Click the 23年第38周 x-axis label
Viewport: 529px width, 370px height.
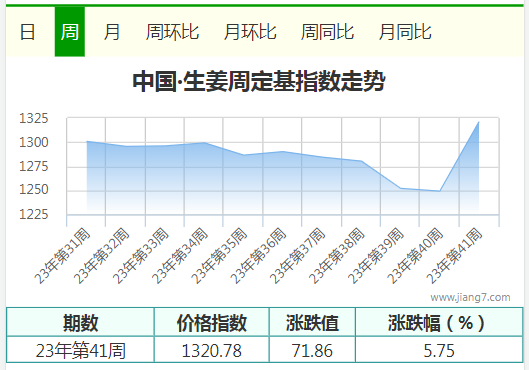tap(337, 256)
